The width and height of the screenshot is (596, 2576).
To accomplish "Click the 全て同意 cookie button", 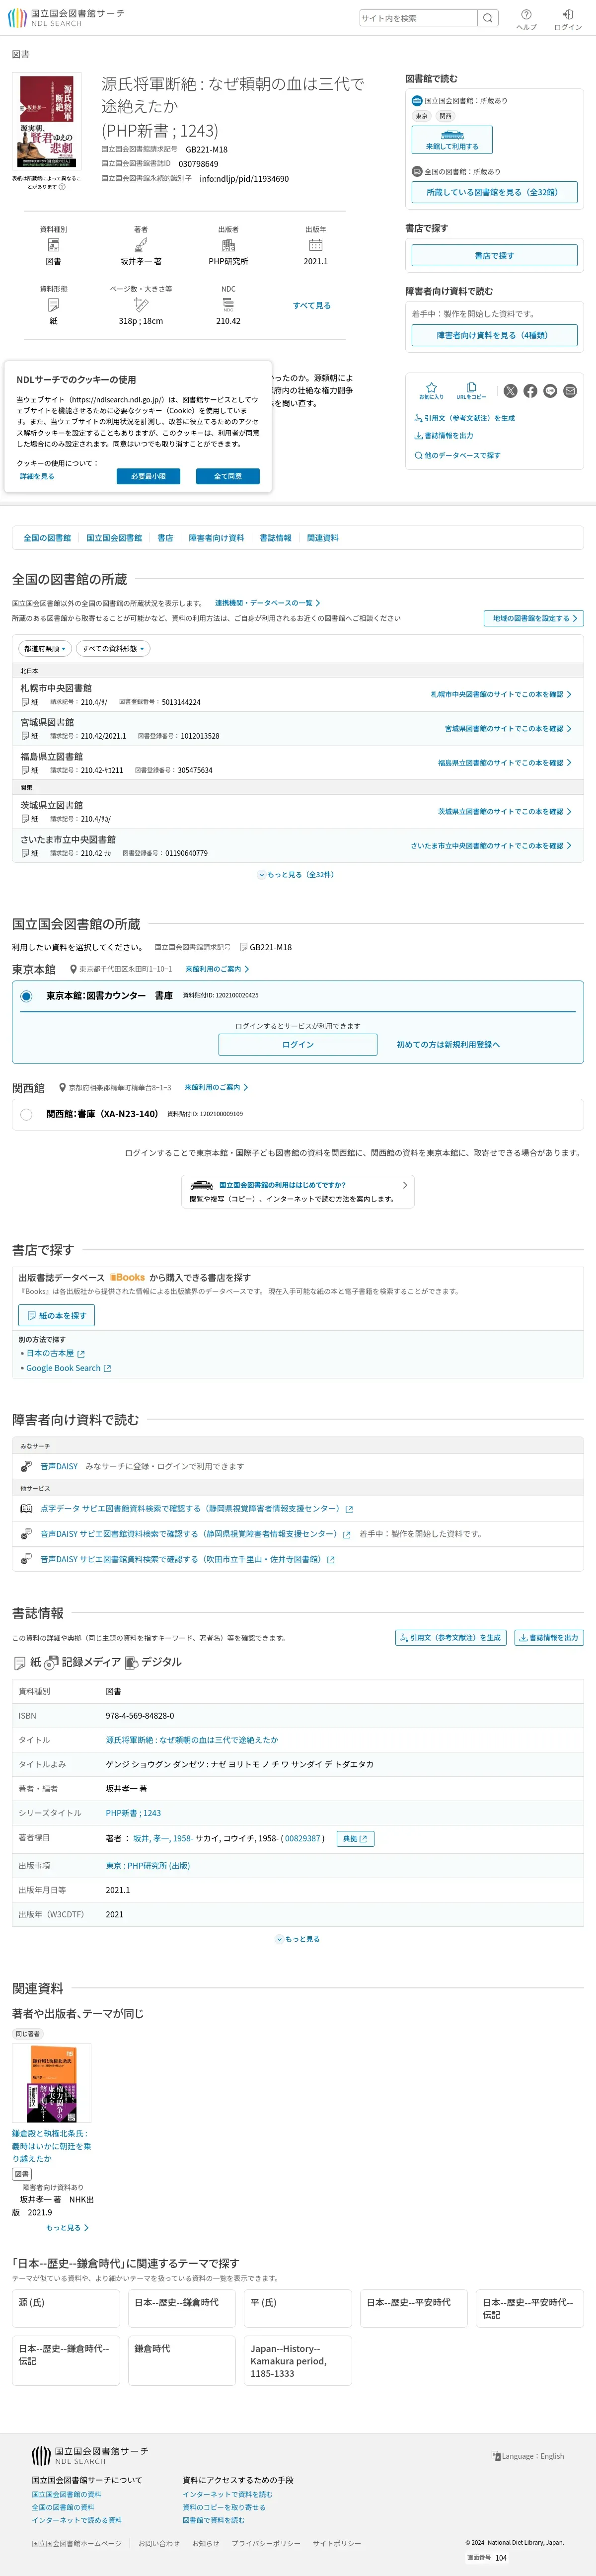I will pyautogui.click(x=228, y=476).
